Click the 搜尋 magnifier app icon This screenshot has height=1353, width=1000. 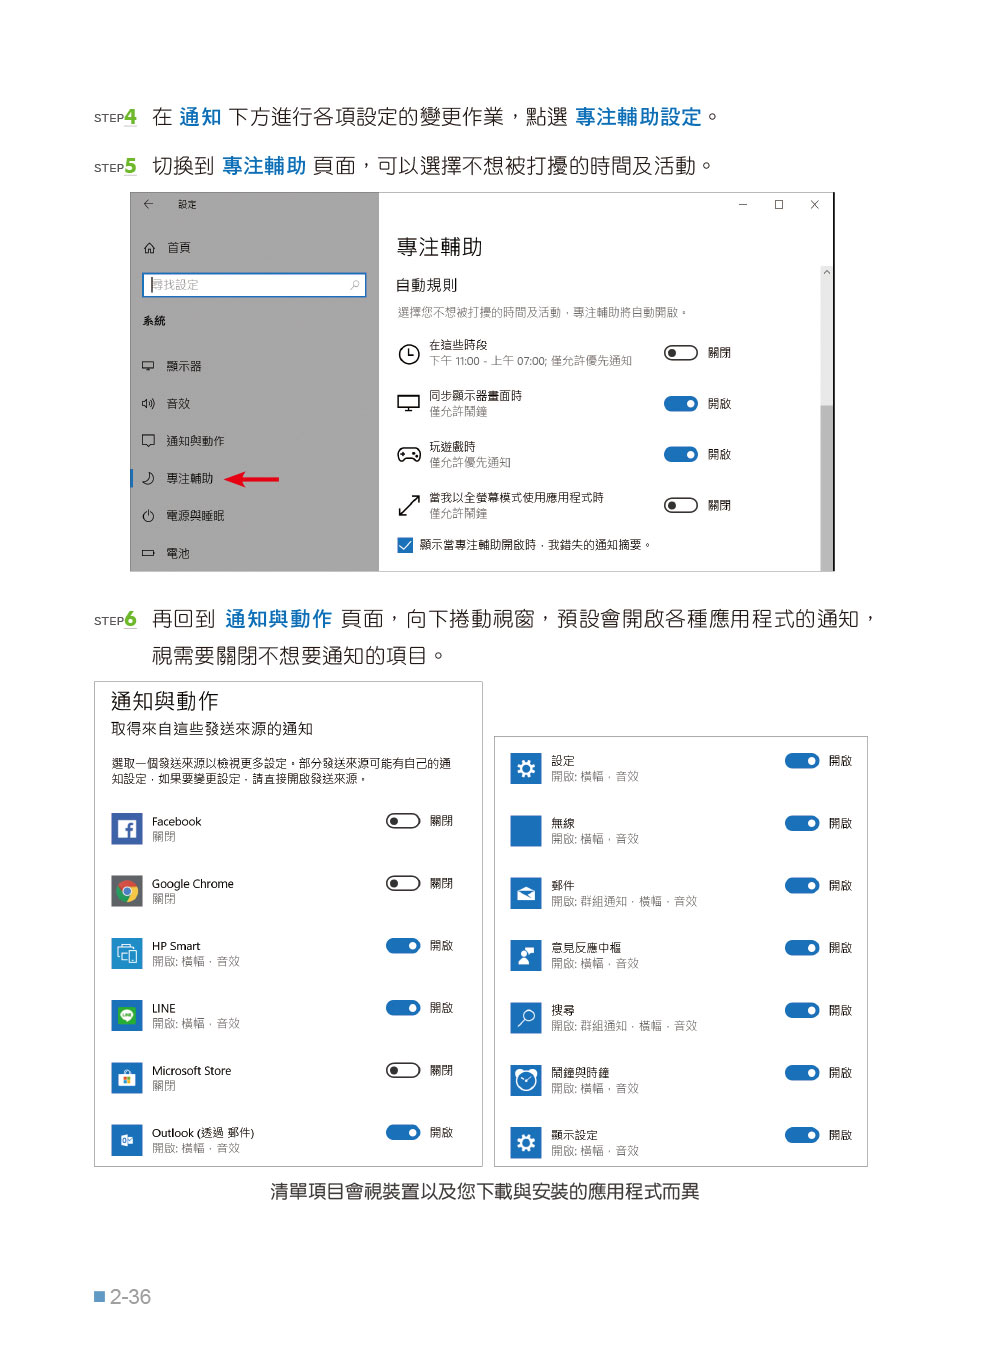tap(526, 1018)
